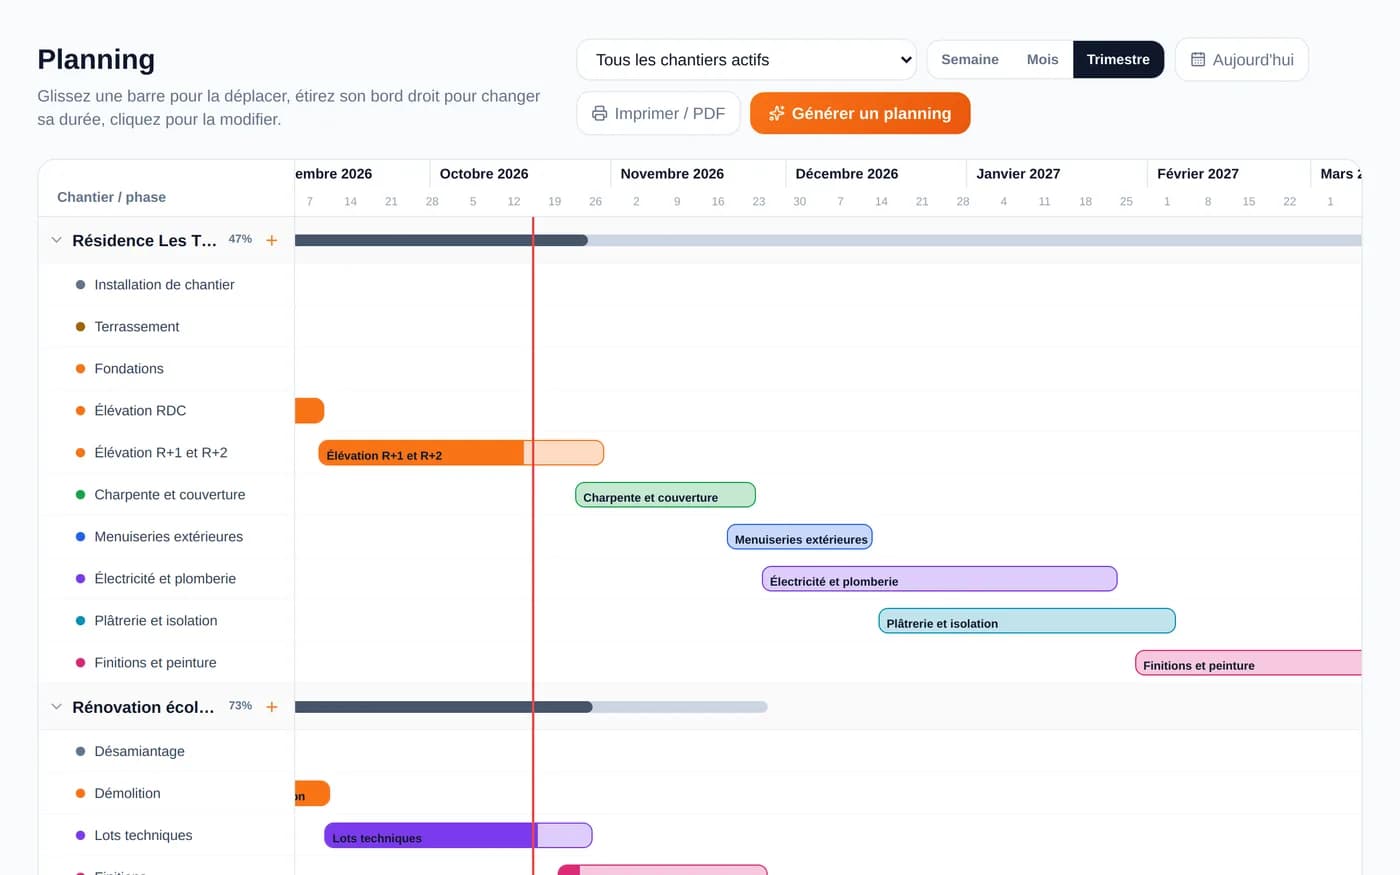Click the orange Démolition bar

tap(312, 794)
